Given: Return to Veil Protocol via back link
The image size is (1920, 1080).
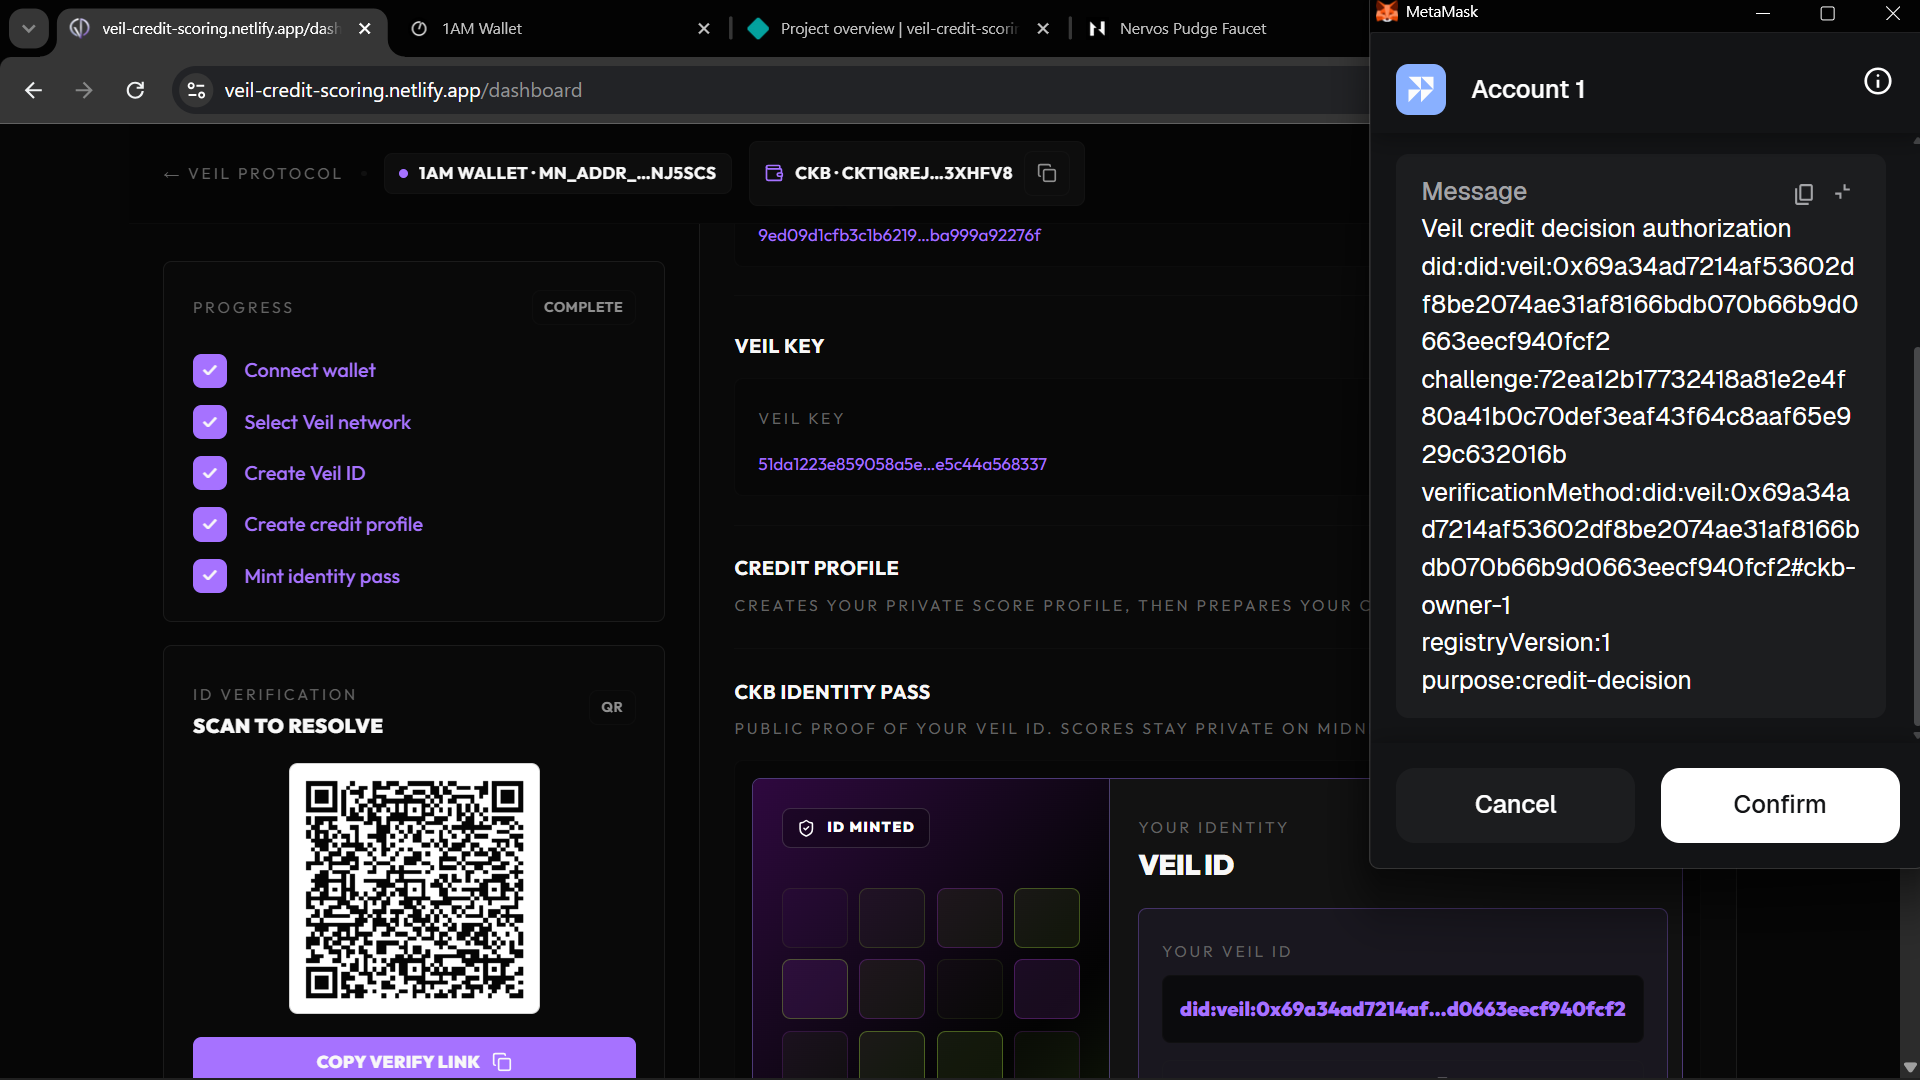Looking at the screenshot, I should 253,174.
